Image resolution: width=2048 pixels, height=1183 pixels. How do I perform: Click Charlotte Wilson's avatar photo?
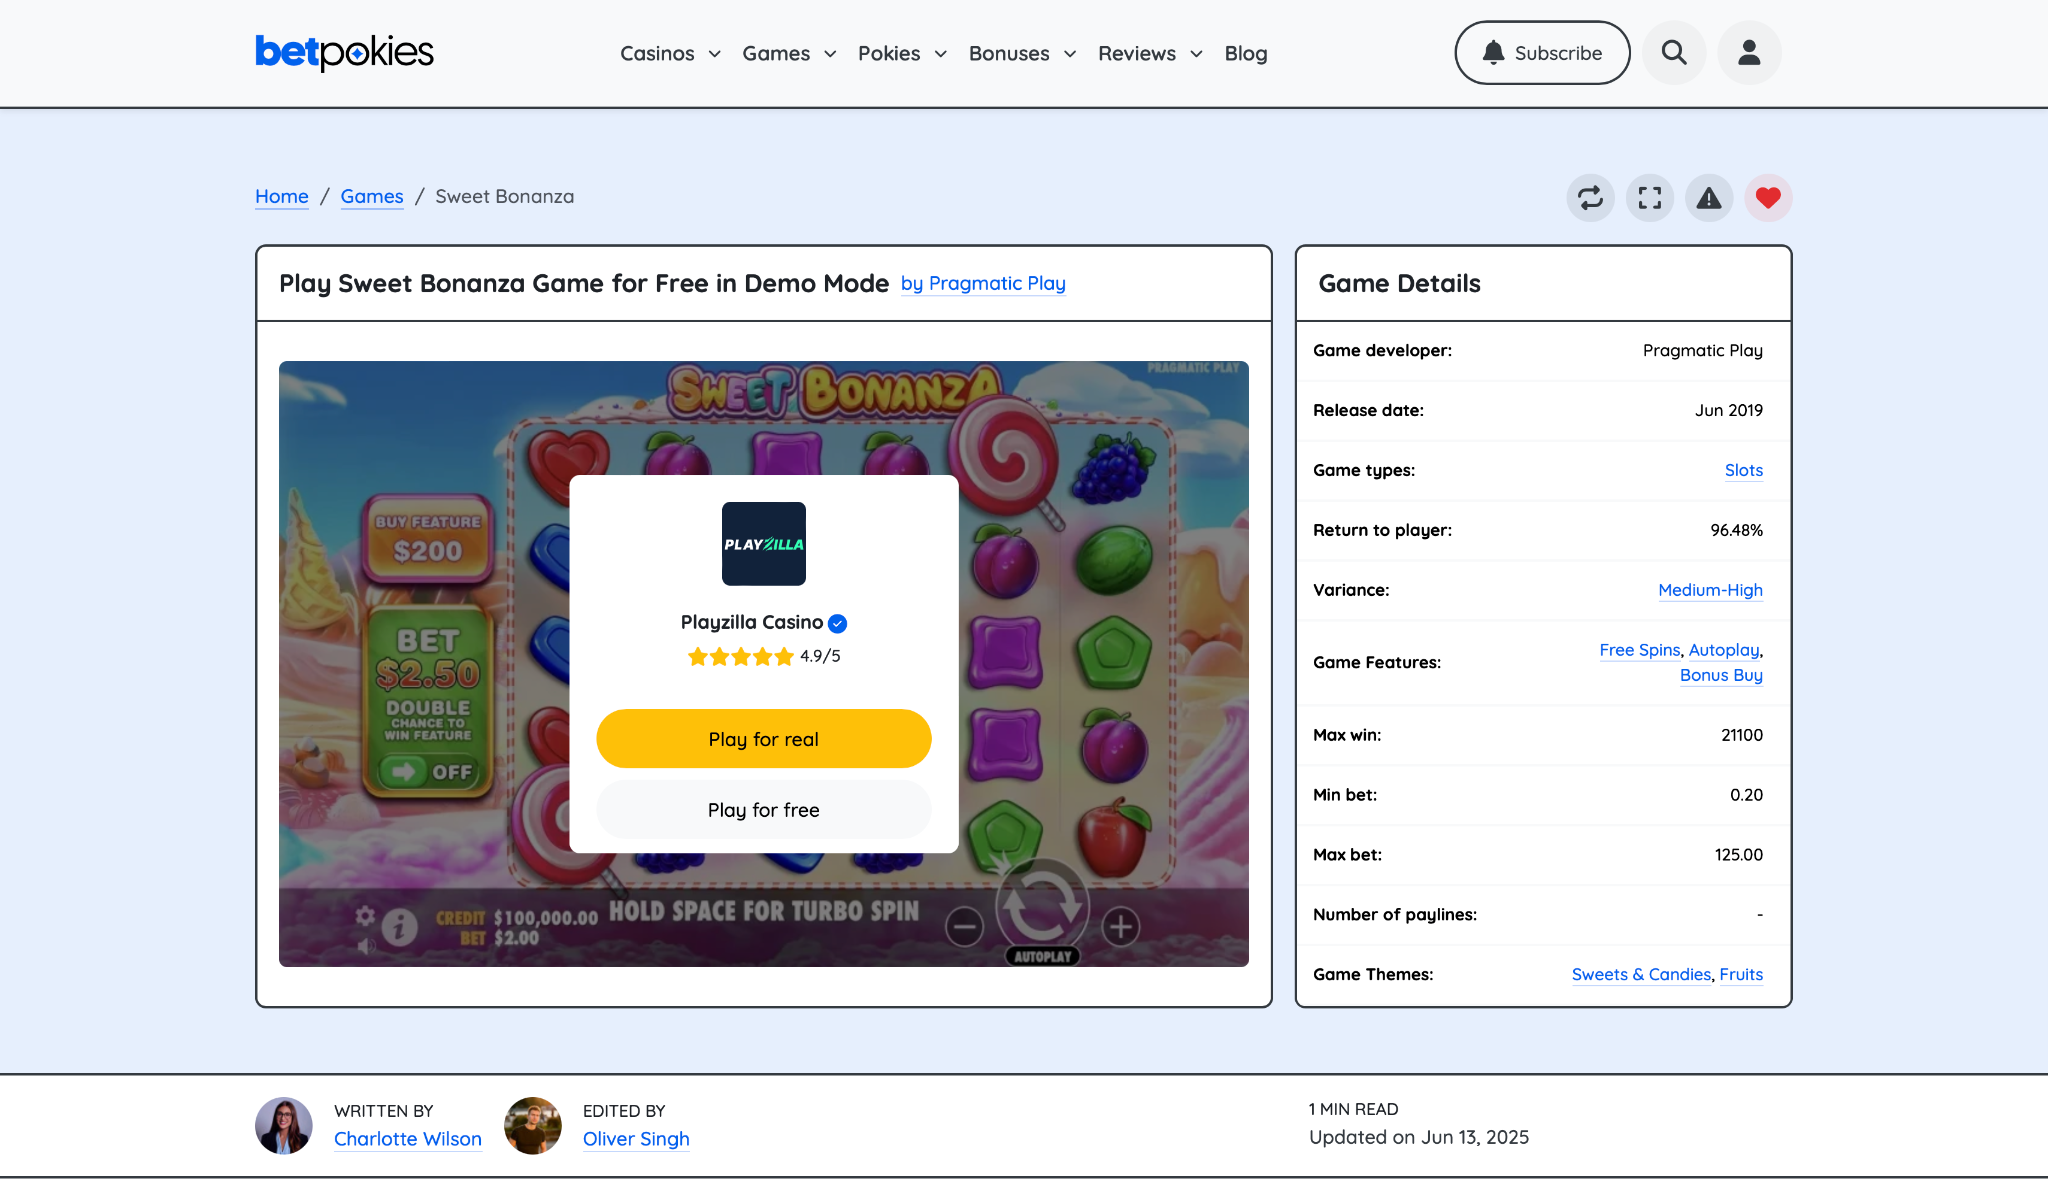284,1126
